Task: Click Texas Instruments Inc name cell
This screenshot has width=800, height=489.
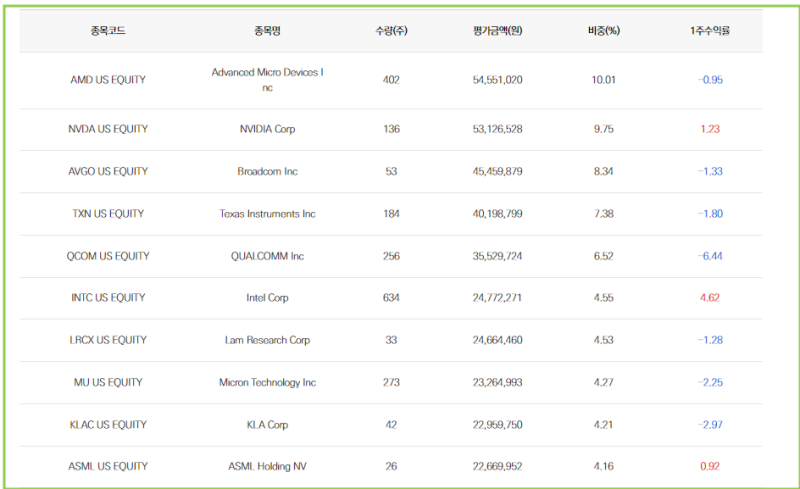Action: click(267, 214)
